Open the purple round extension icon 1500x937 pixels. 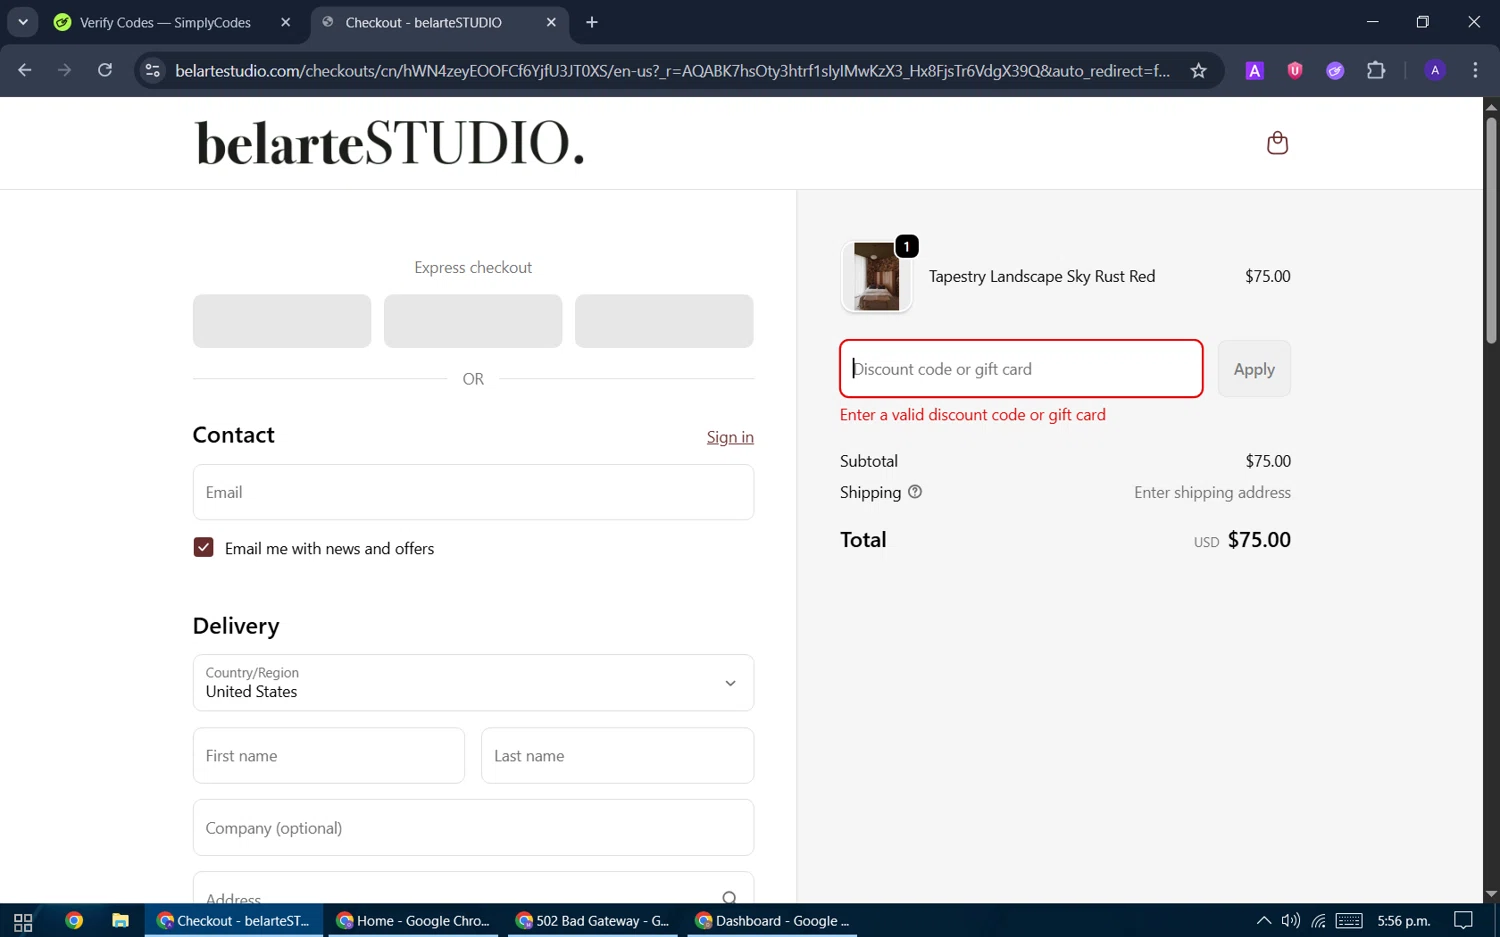1335,70
